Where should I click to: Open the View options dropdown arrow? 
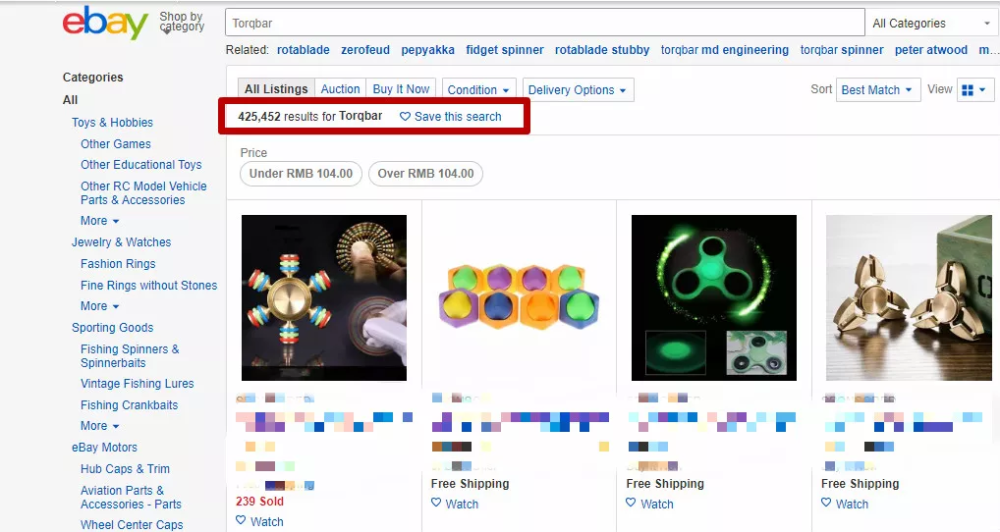pos(982,90)
